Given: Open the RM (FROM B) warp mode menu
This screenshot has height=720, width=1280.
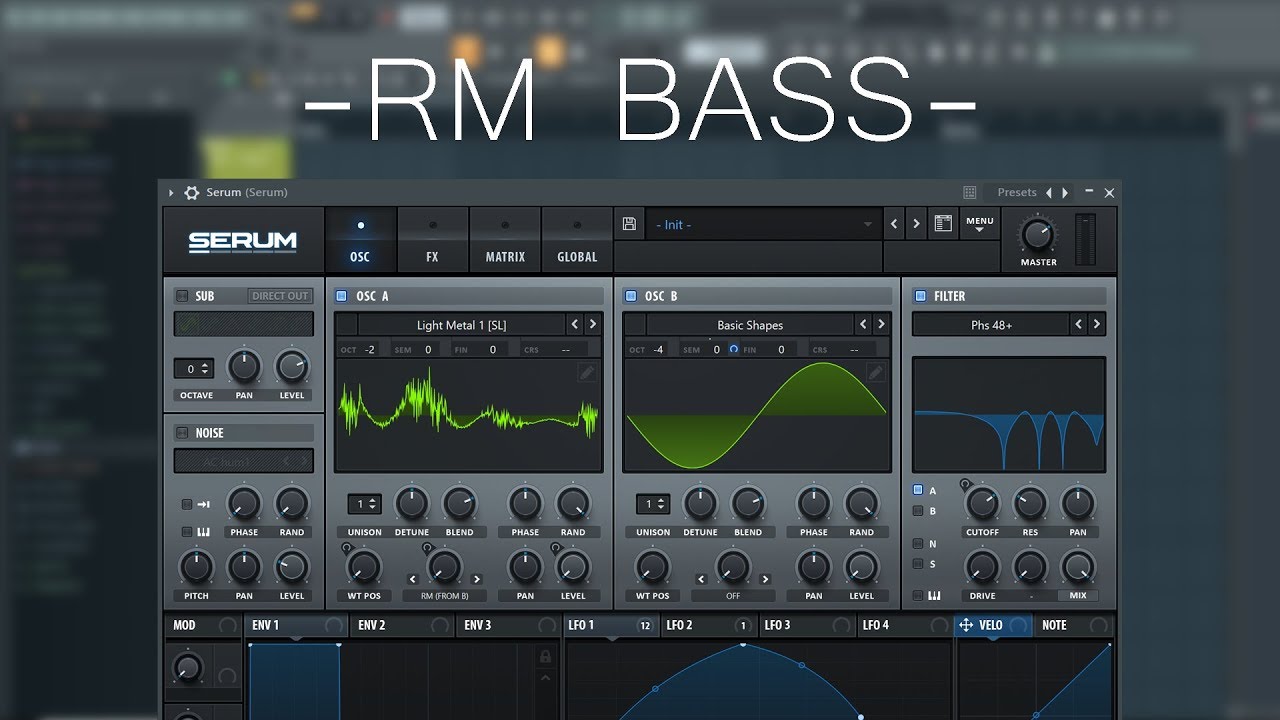Looking at the screenshot, I should pyautogui.click(x=444, y=596).
